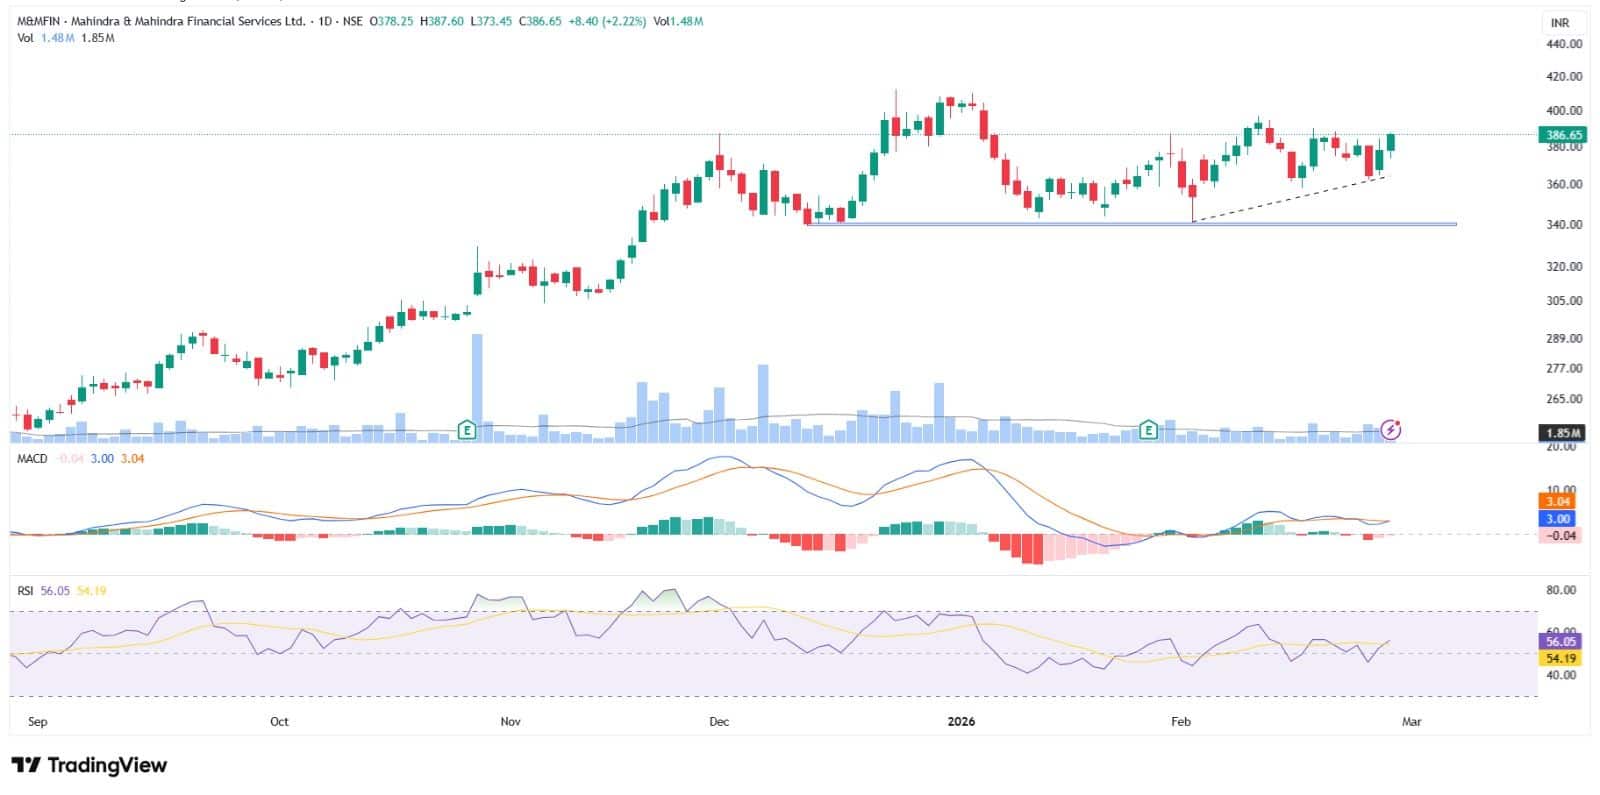Click the open value O378.25
Viewport: 1600px width, 795px height.
(x=391, y=21)
